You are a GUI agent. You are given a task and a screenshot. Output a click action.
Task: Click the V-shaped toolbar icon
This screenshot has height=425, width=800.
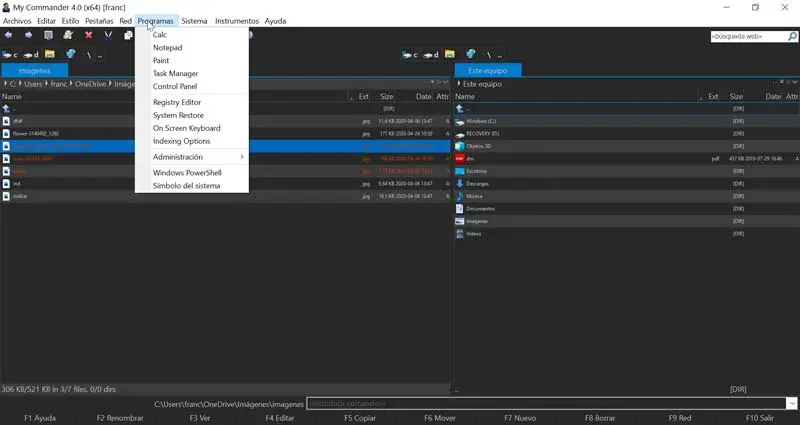click(108, 35)
